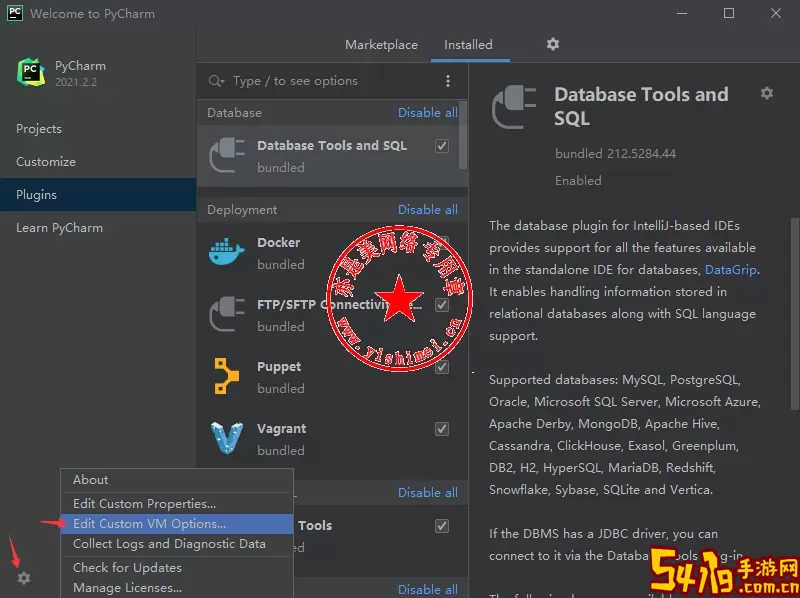Toggle the checkbox on the partly hidden Tools row
The width and height of the screenshot is (800, 598).
tap(442, 526)
